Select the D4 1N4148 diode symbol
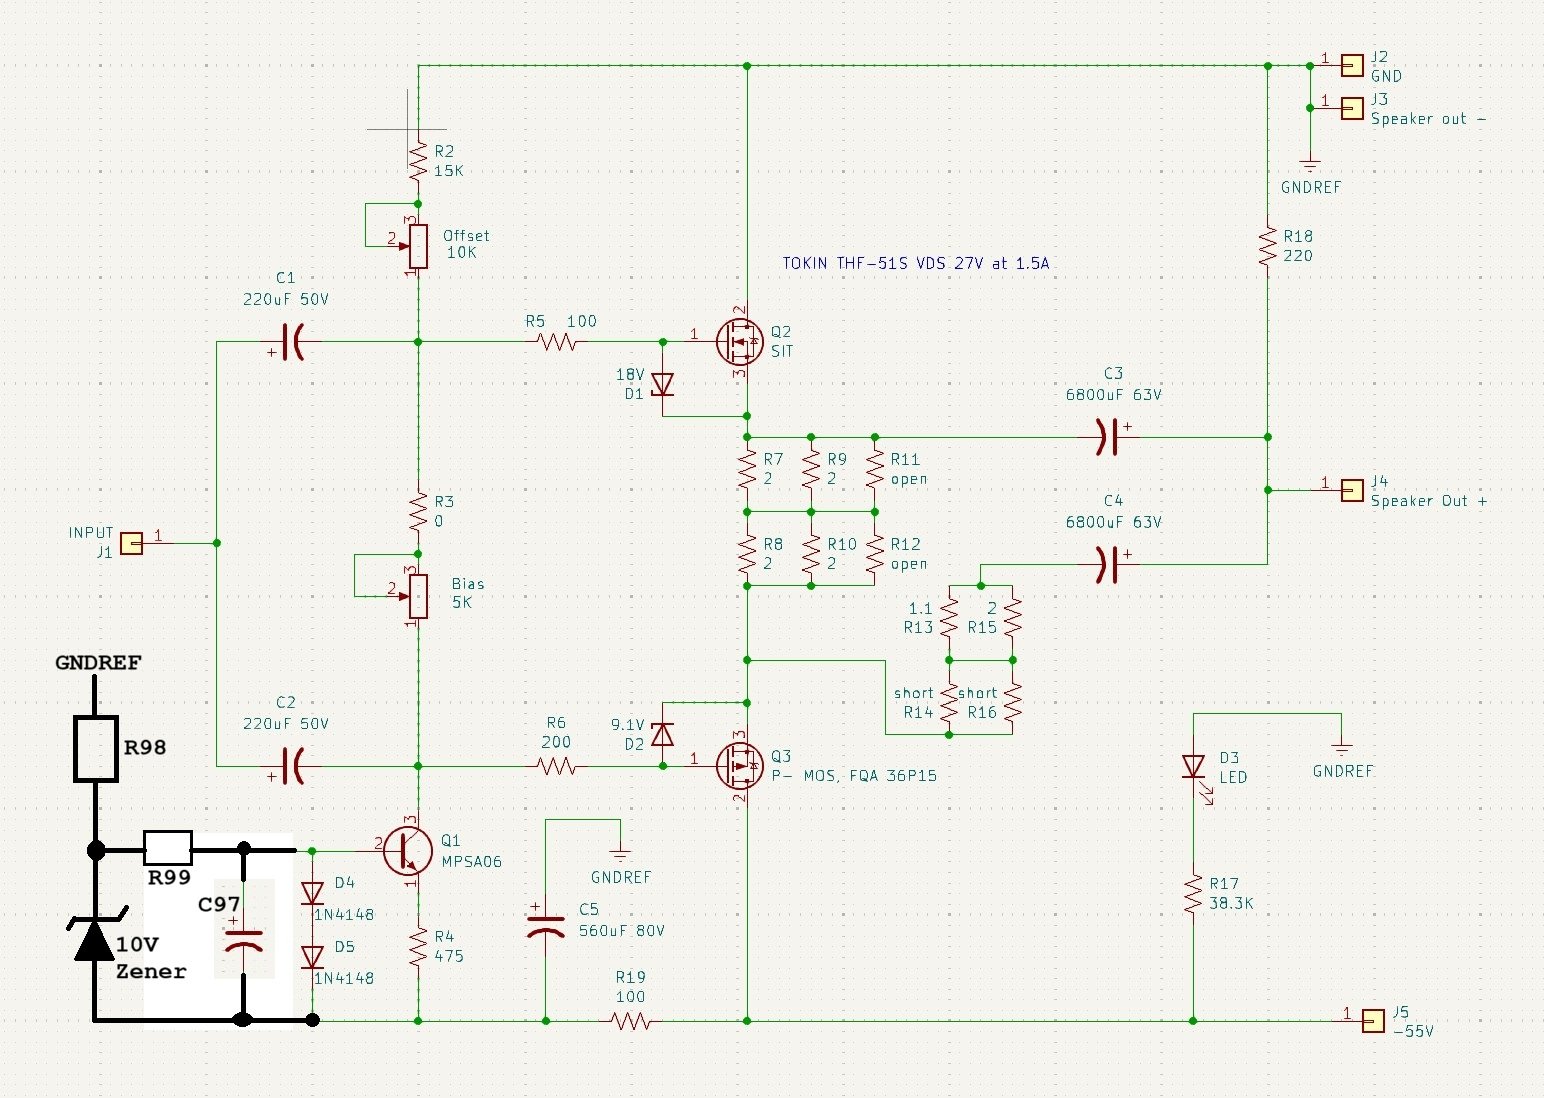Image resolution: width=1544 pixels, height=1098 pixels. tap(312, 893)
